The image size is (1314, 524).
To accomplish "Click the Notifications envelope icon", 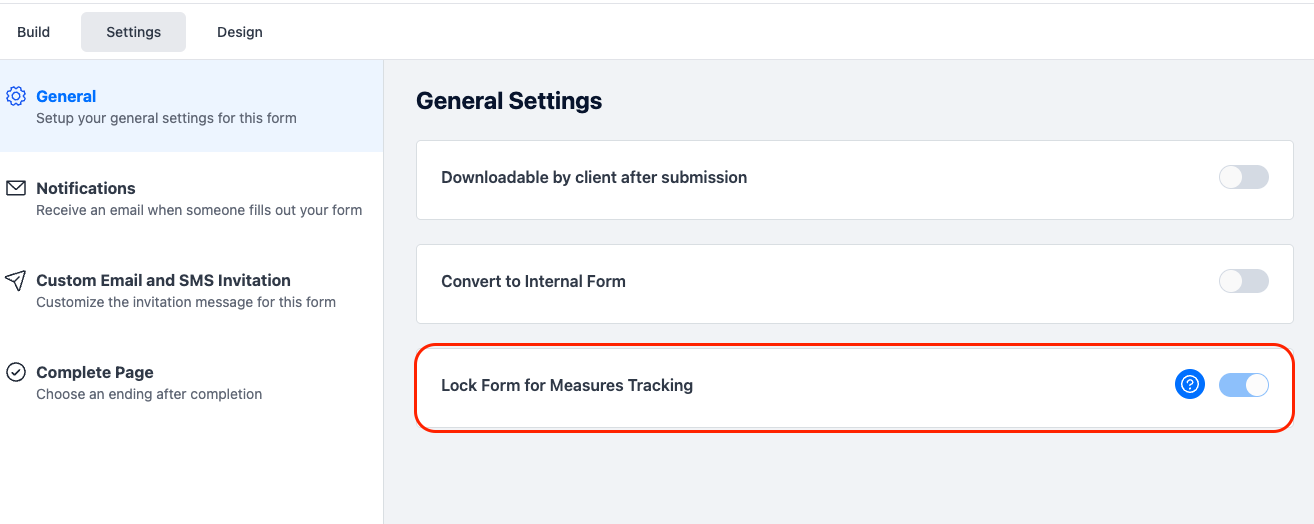I will (x=16, y=188).
